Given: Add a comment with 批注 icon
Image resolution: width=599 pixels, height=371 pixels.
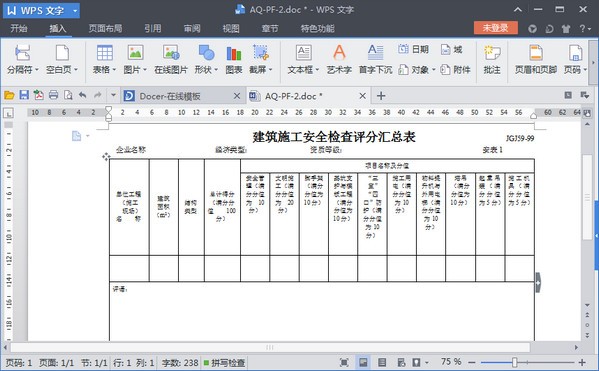Looking at the screenshot, I should (x=492, y=58).
